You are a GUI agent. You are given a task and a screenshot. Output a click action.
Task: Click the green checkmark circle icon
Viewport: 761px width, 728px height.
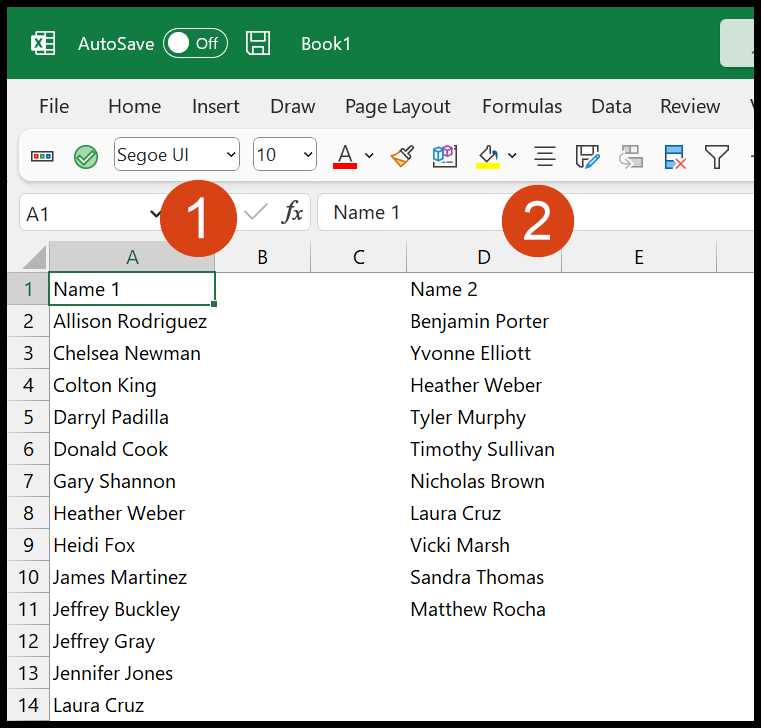[86, 156]
